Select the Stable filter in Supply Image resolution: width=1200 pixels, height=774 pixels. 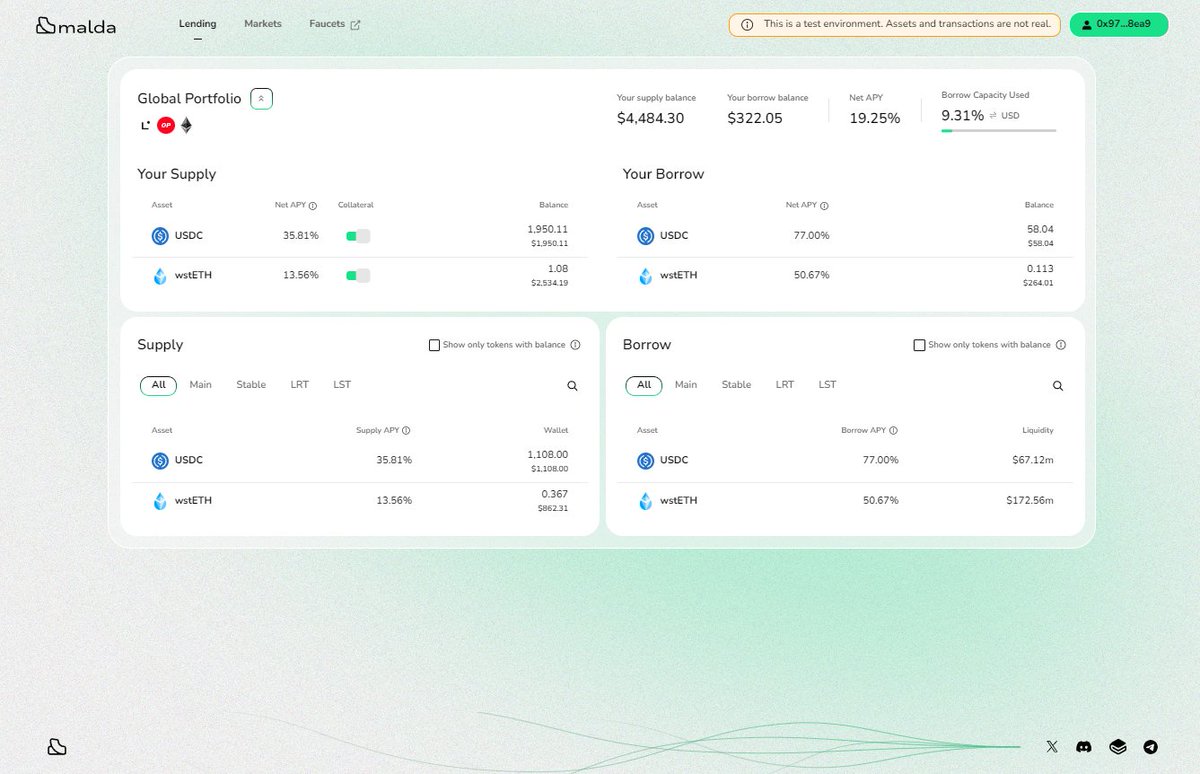251,385
